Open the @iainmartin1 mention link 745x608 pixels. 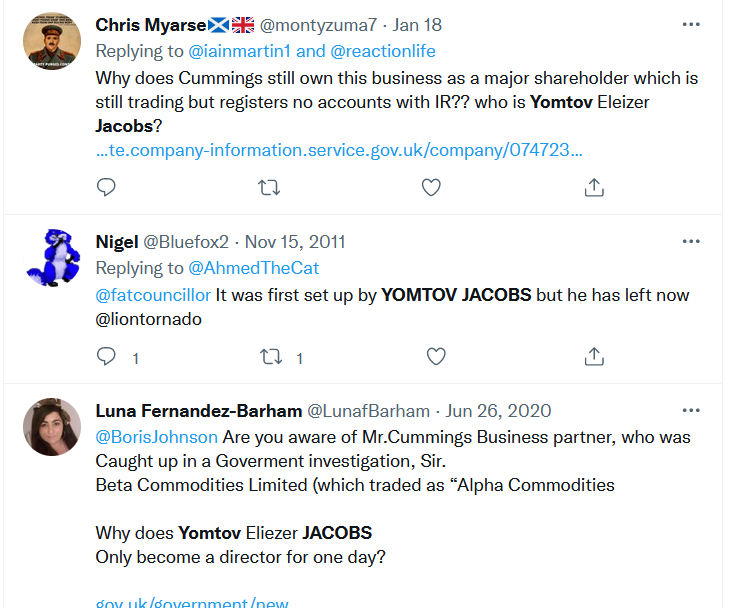tap(239, 51)
